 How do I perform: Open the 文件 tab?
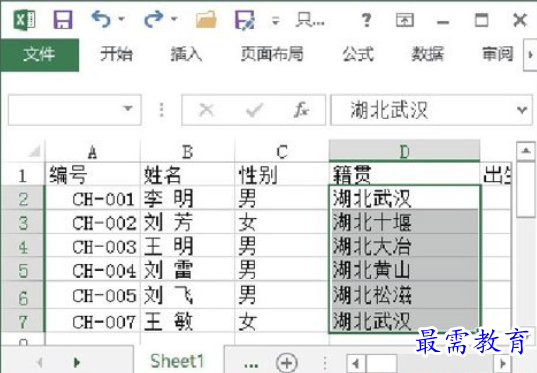[40, 55]
